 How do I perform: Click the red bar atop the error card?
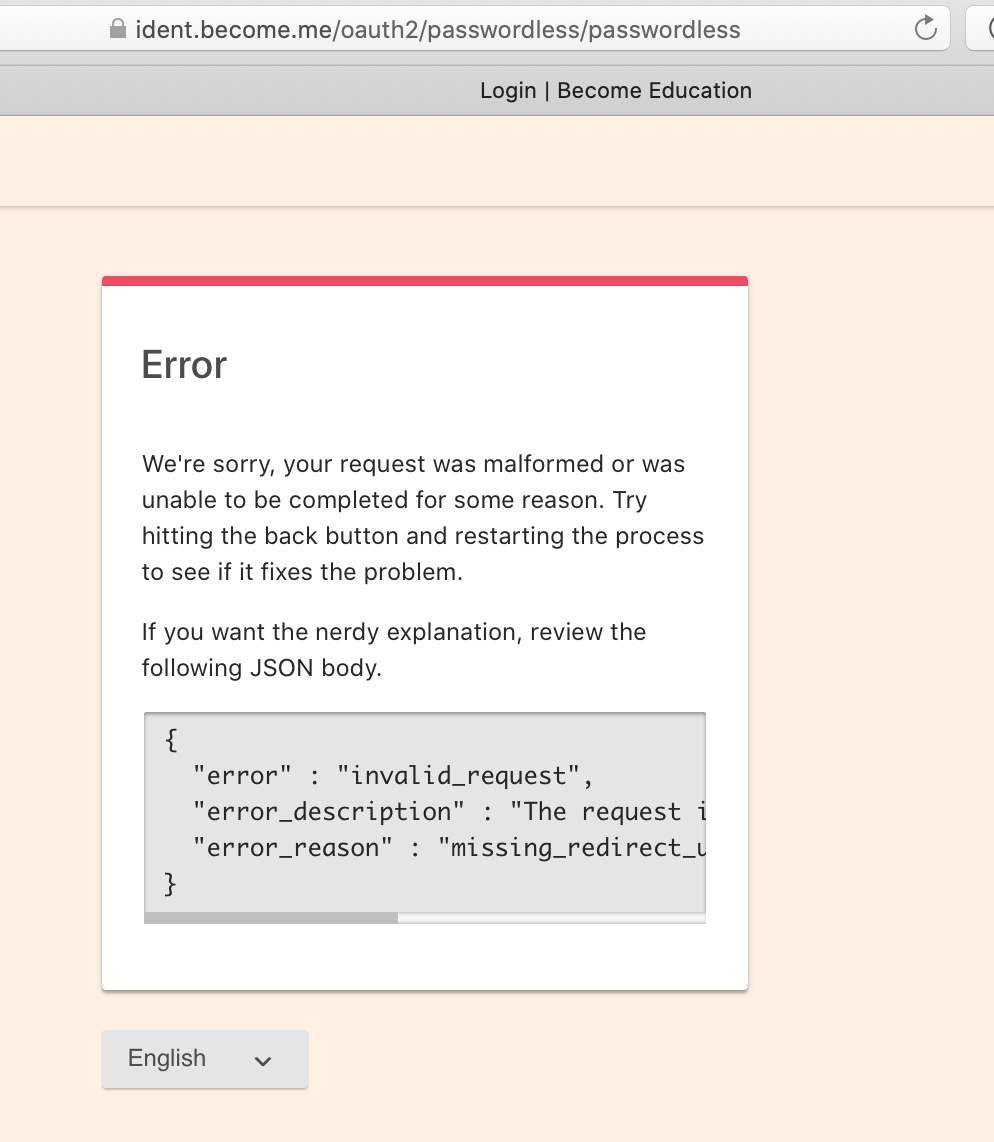tap(424, 280)
